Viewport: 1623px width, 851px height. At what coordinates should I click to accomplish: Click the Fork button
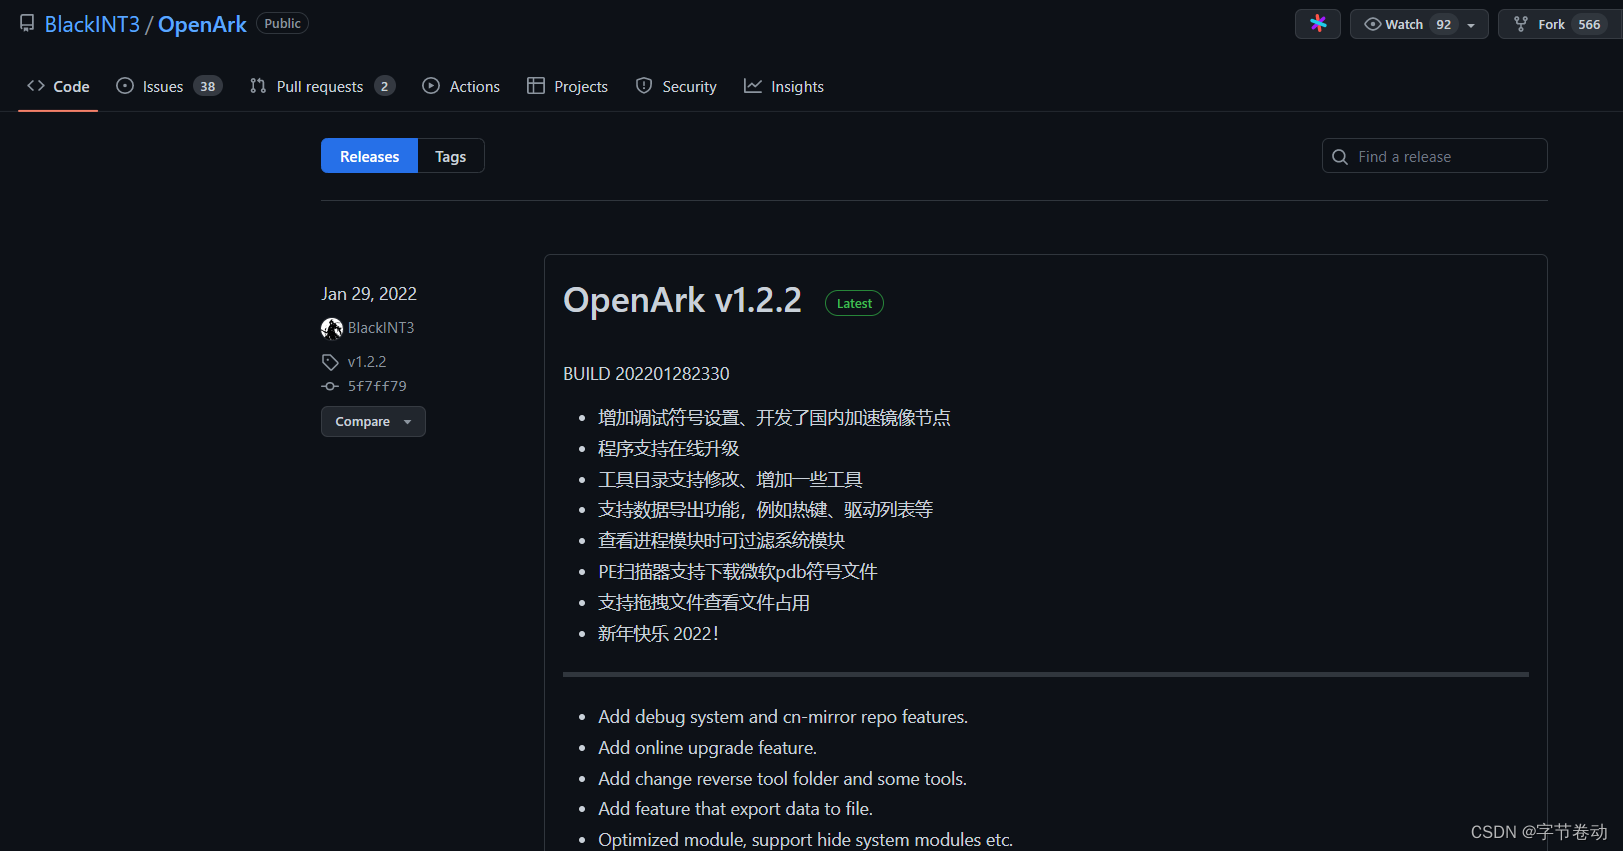[1560, 24]
